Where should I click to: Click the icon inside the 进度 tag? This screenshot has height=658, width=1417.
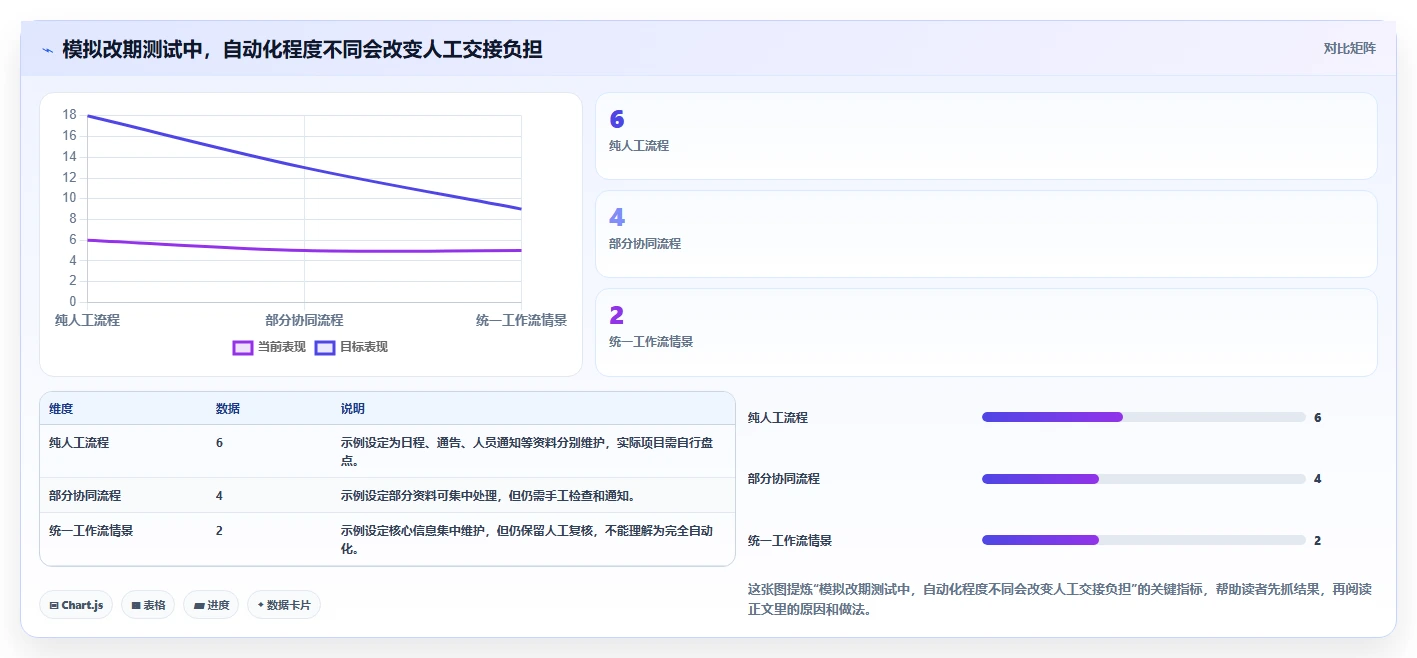(x=198, y=605)
